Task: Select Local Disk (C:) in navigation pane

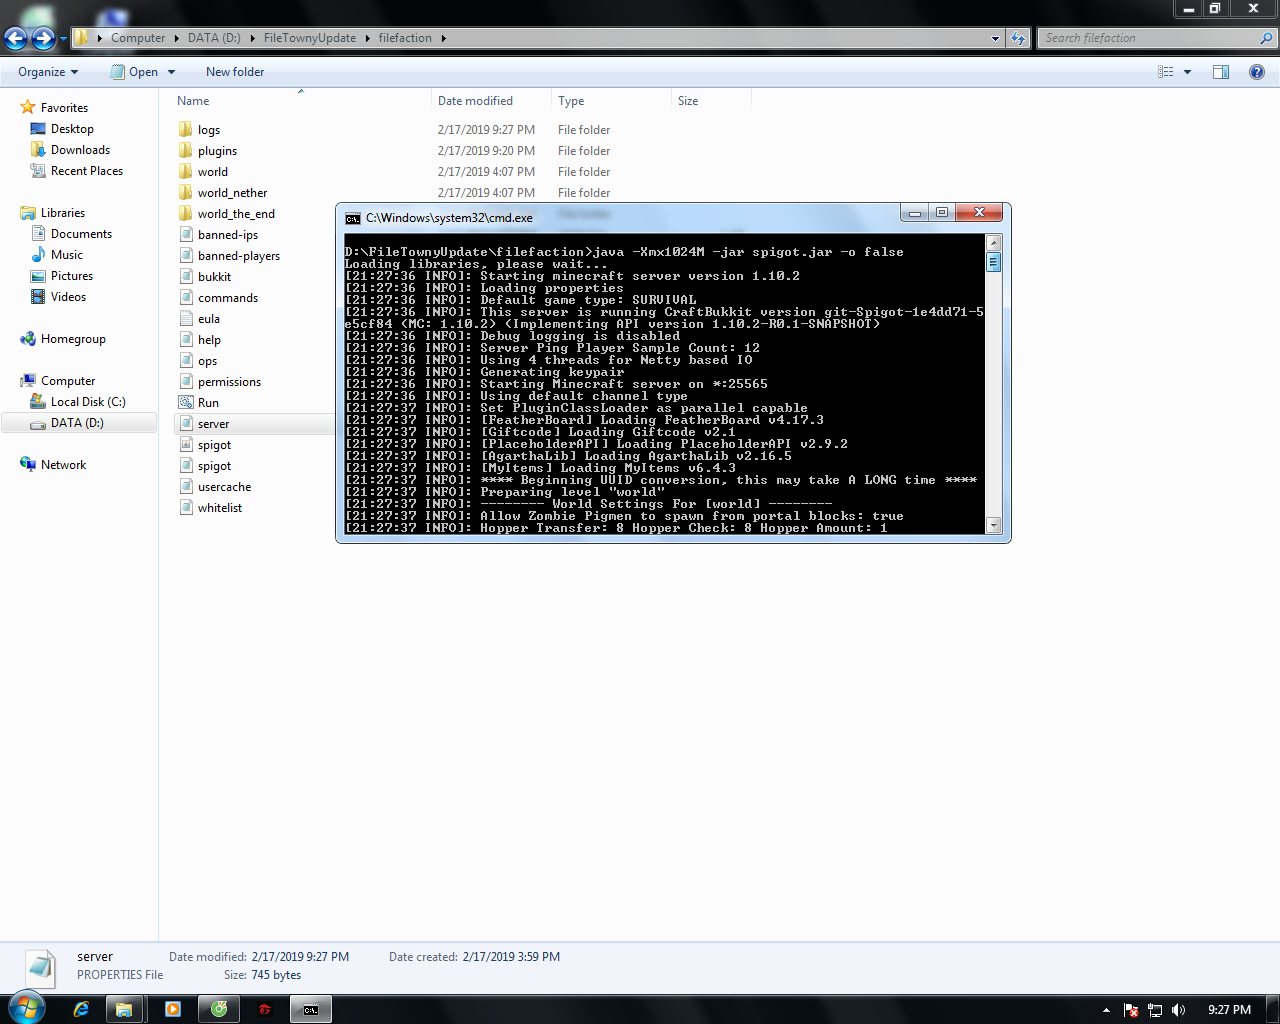Action: [88, 402]
